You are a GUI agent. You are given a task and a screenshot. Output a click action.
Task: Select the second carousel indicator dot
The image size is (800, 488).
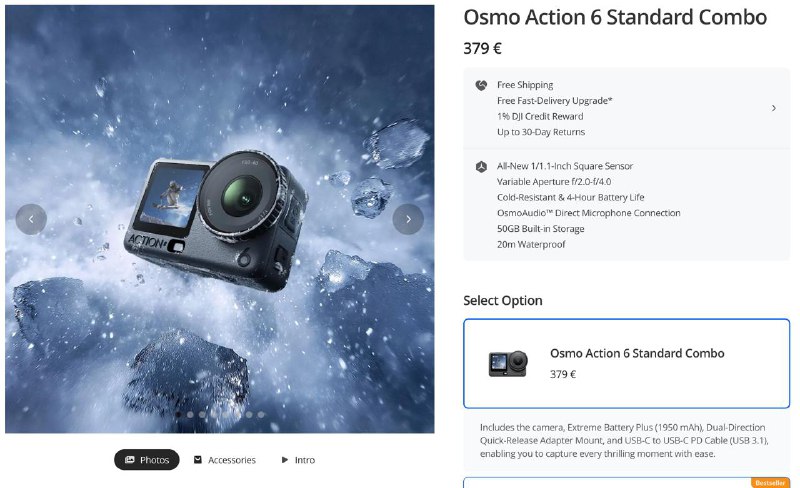click(x=190, y=414)
